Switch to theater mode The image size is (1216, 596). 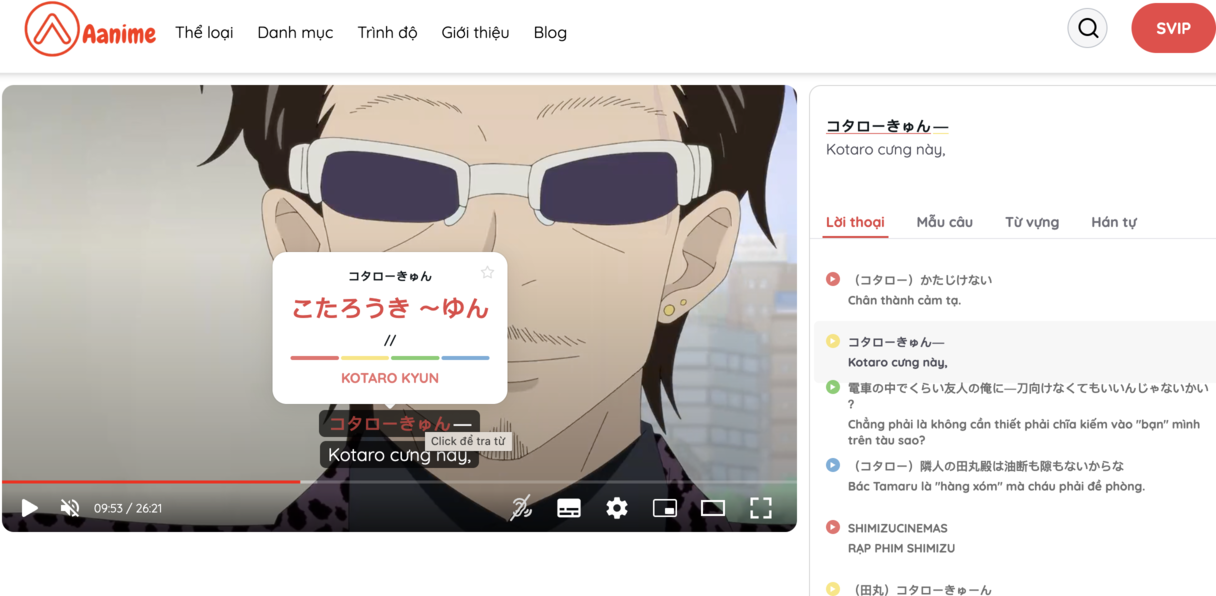tap(713, 508)
